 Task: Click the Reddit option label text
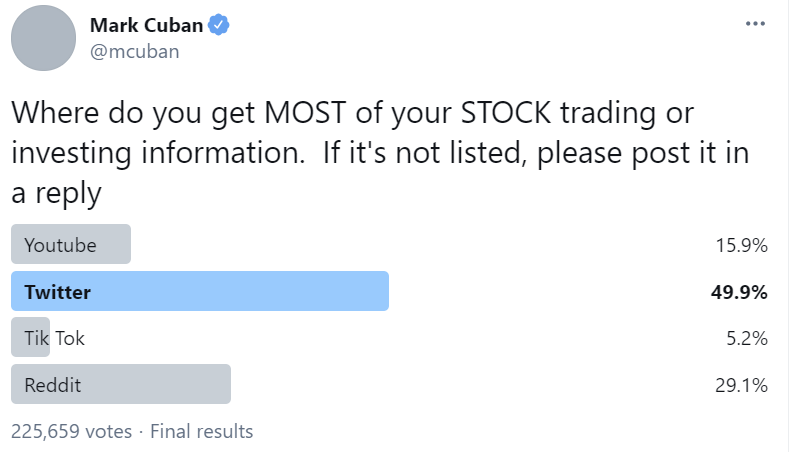(52, 385)
